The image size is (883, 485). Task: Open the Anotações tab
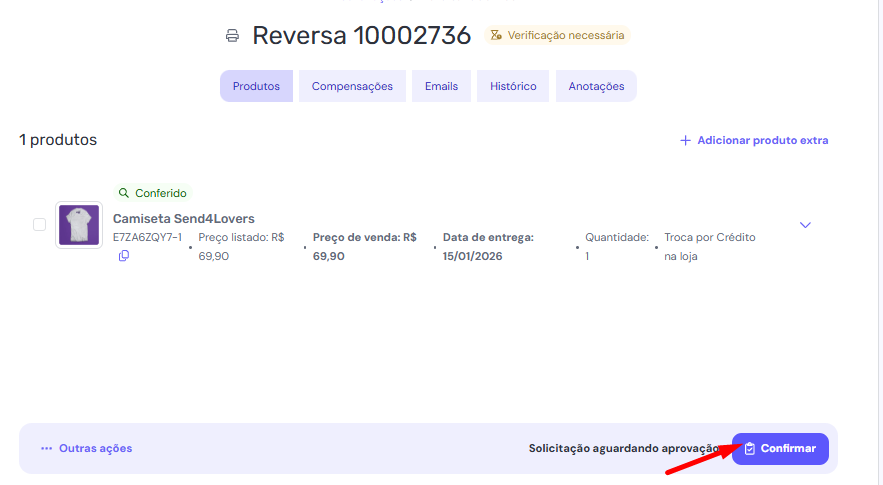click(x=596, y=86)
